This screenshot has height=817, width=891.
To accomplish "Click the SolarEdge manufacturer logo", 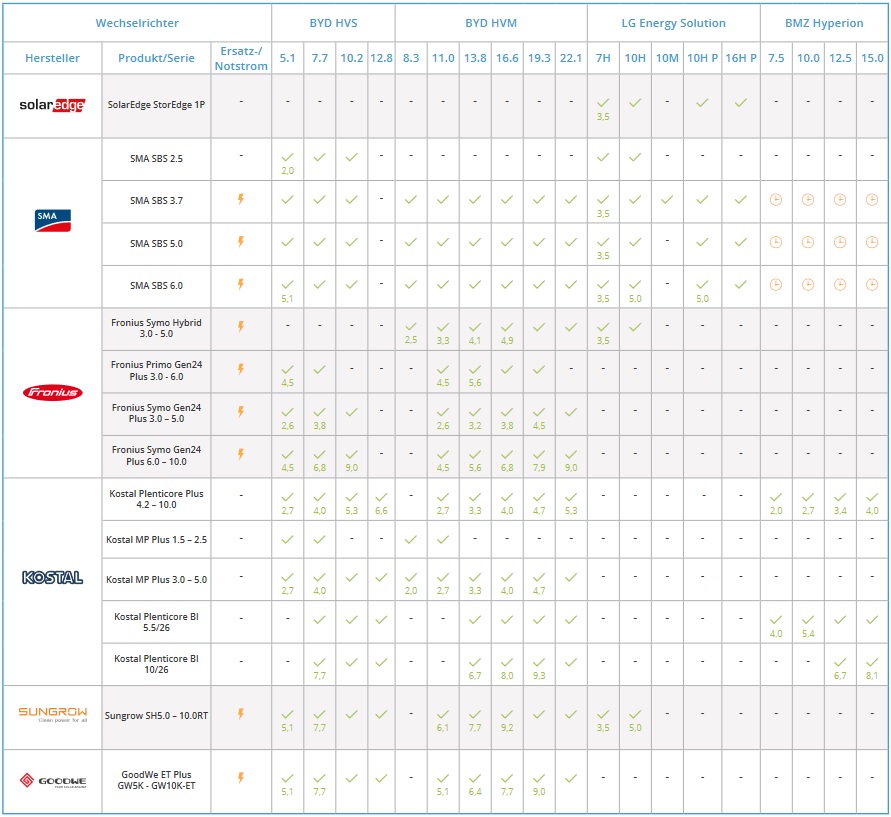I will pos(52,105).
